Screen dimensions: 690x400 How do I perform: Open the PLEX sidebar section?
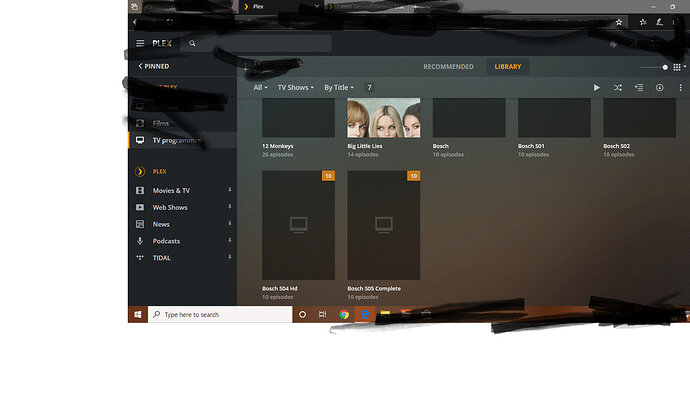coord(159,172)
